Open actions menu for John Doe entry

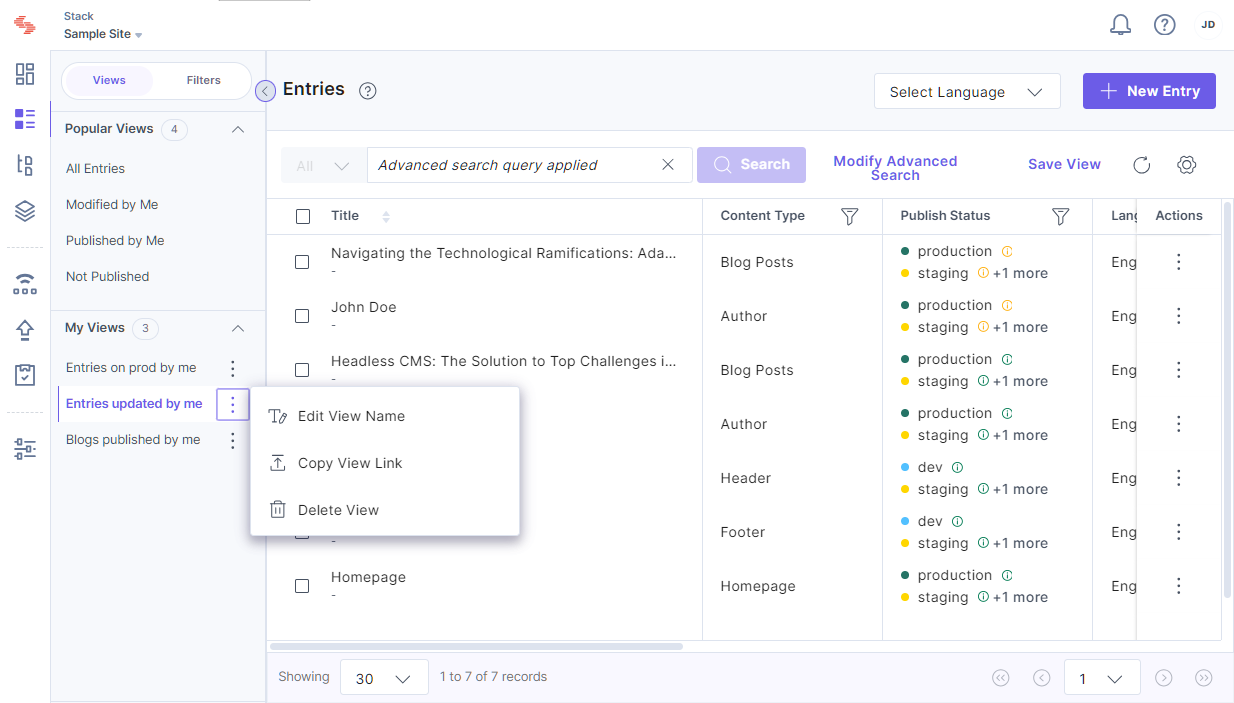pyautogui.click(x=1179, y=316)
